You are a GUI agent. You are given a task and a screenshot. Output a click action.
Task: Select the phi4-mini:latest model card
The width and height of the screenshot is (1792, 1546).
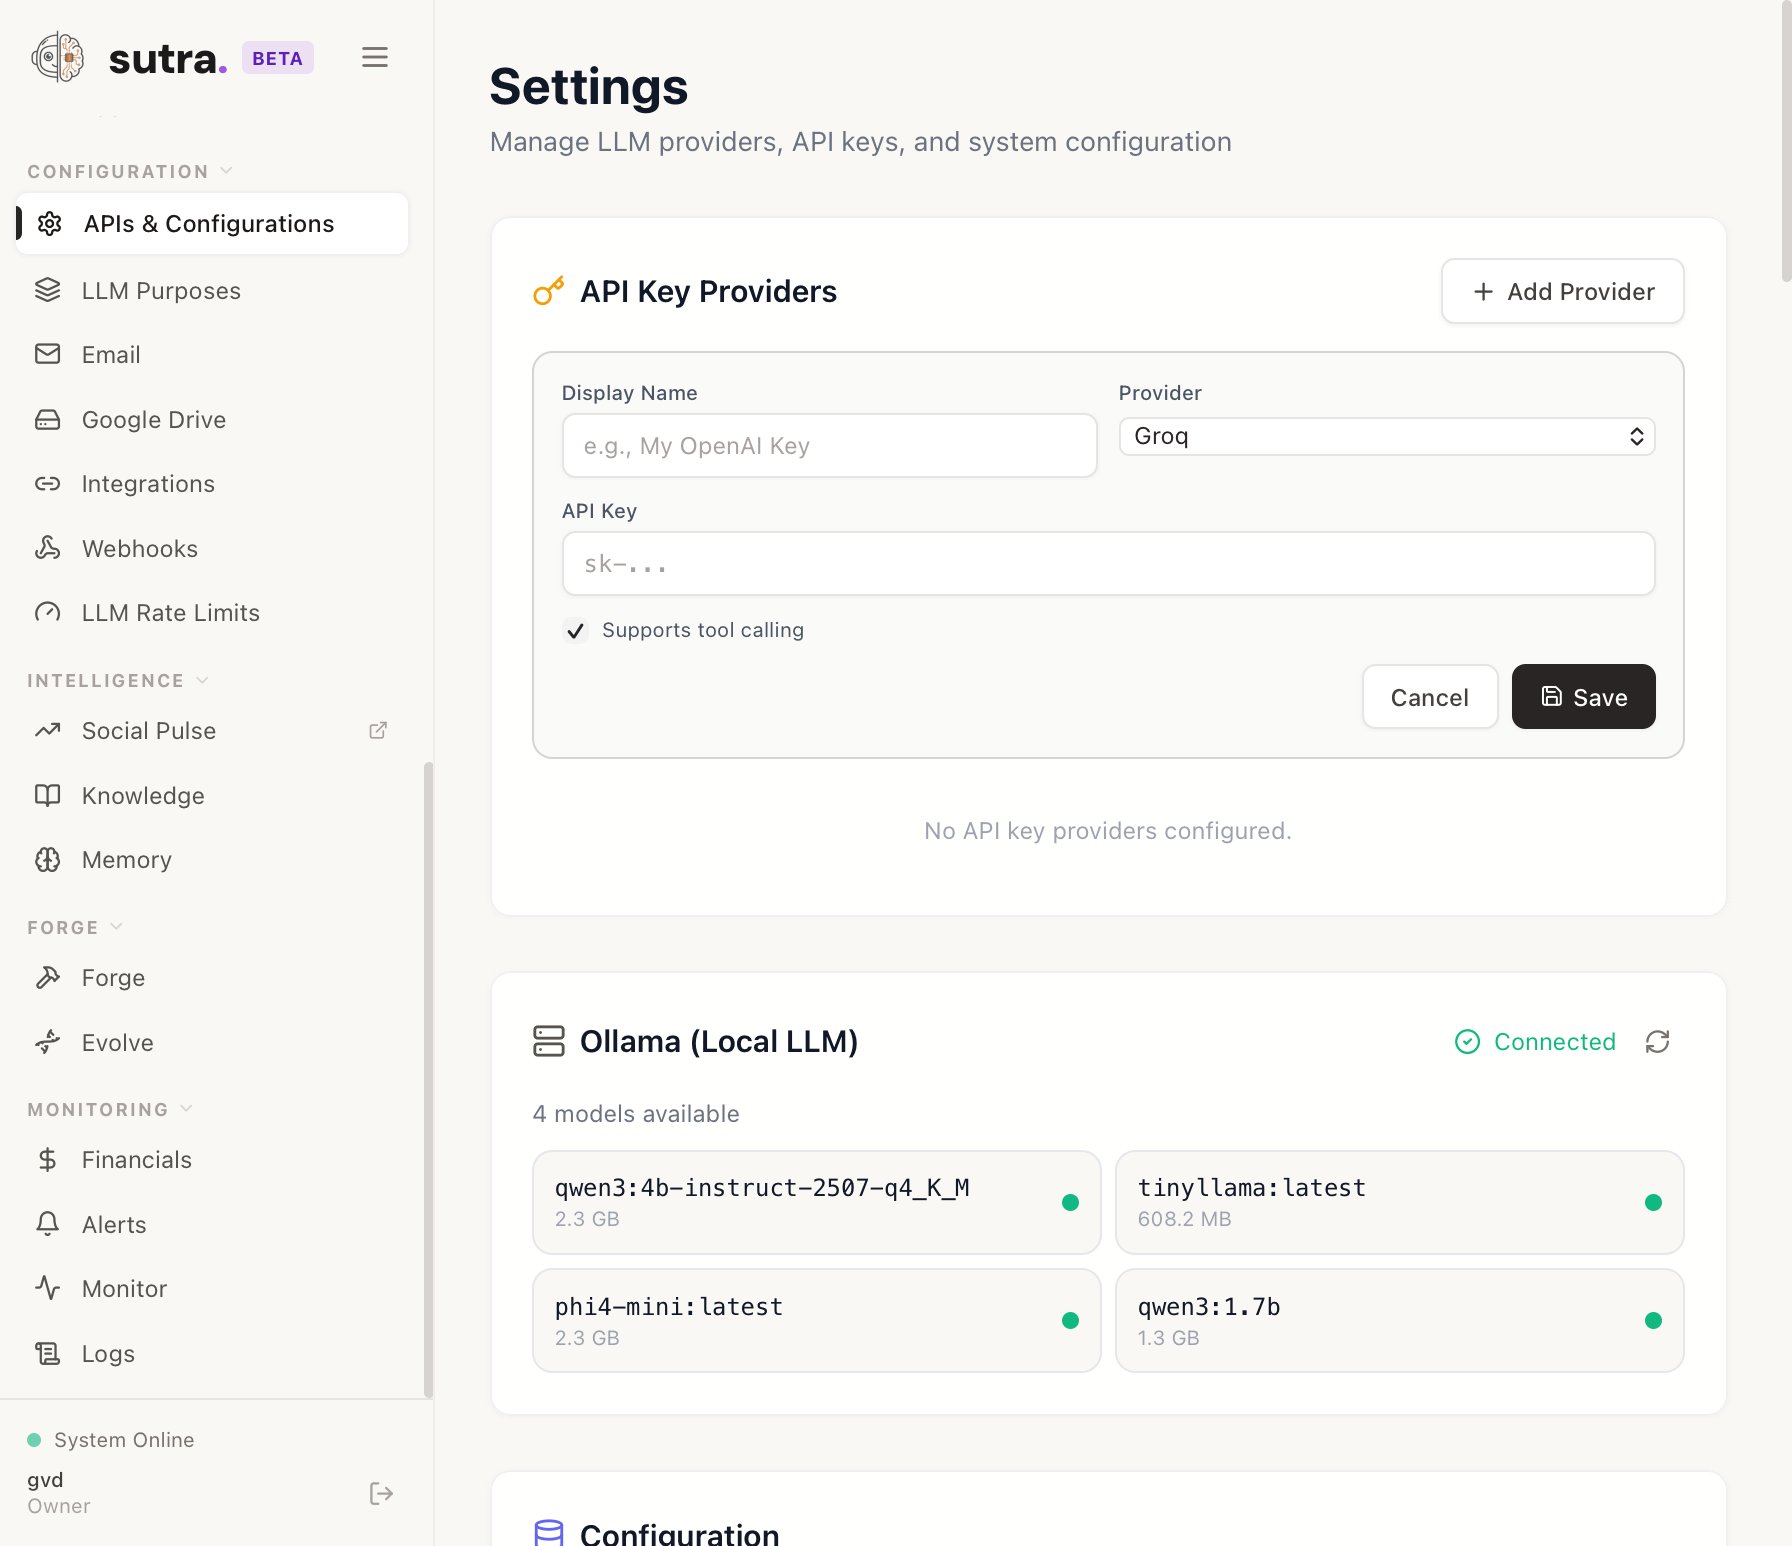coord(817,1320)
